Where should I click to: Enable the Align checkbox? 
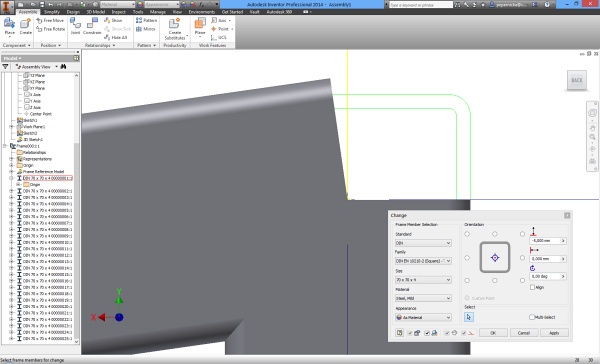click(x=532, y=287)
